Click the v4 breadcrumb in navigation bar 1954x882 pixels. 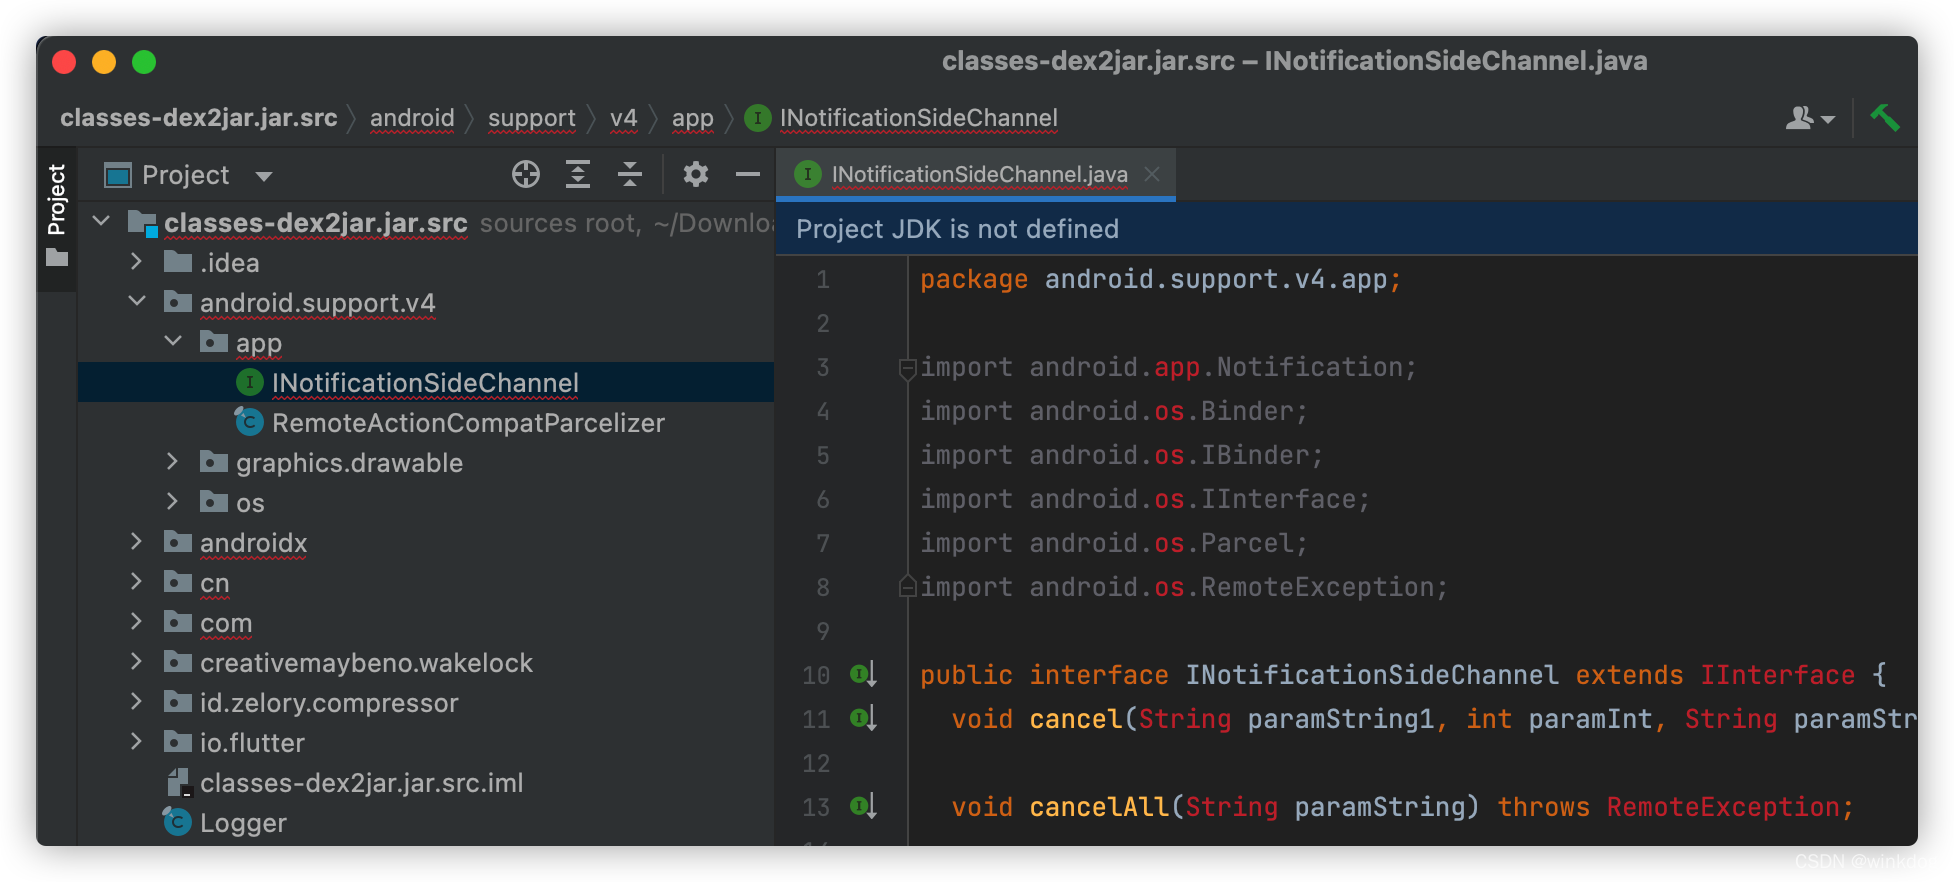coord(623,118)
